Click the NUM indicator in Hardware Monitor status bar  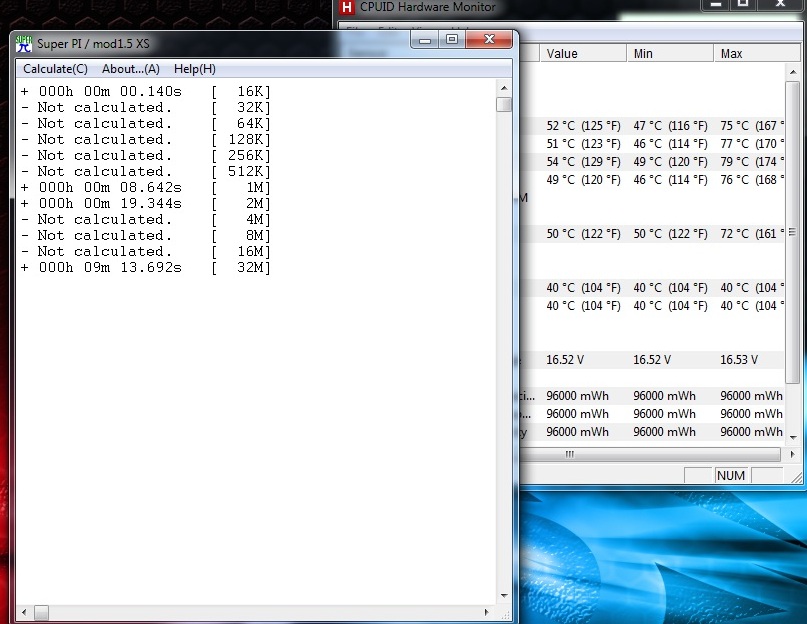coord(731,475)
